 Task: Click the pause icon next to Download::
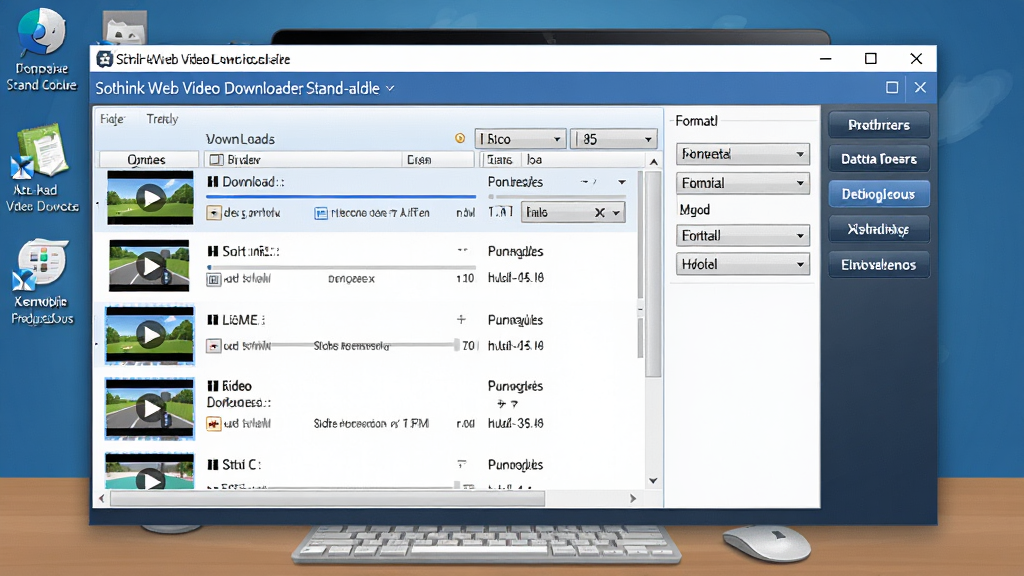coord(212,182)
